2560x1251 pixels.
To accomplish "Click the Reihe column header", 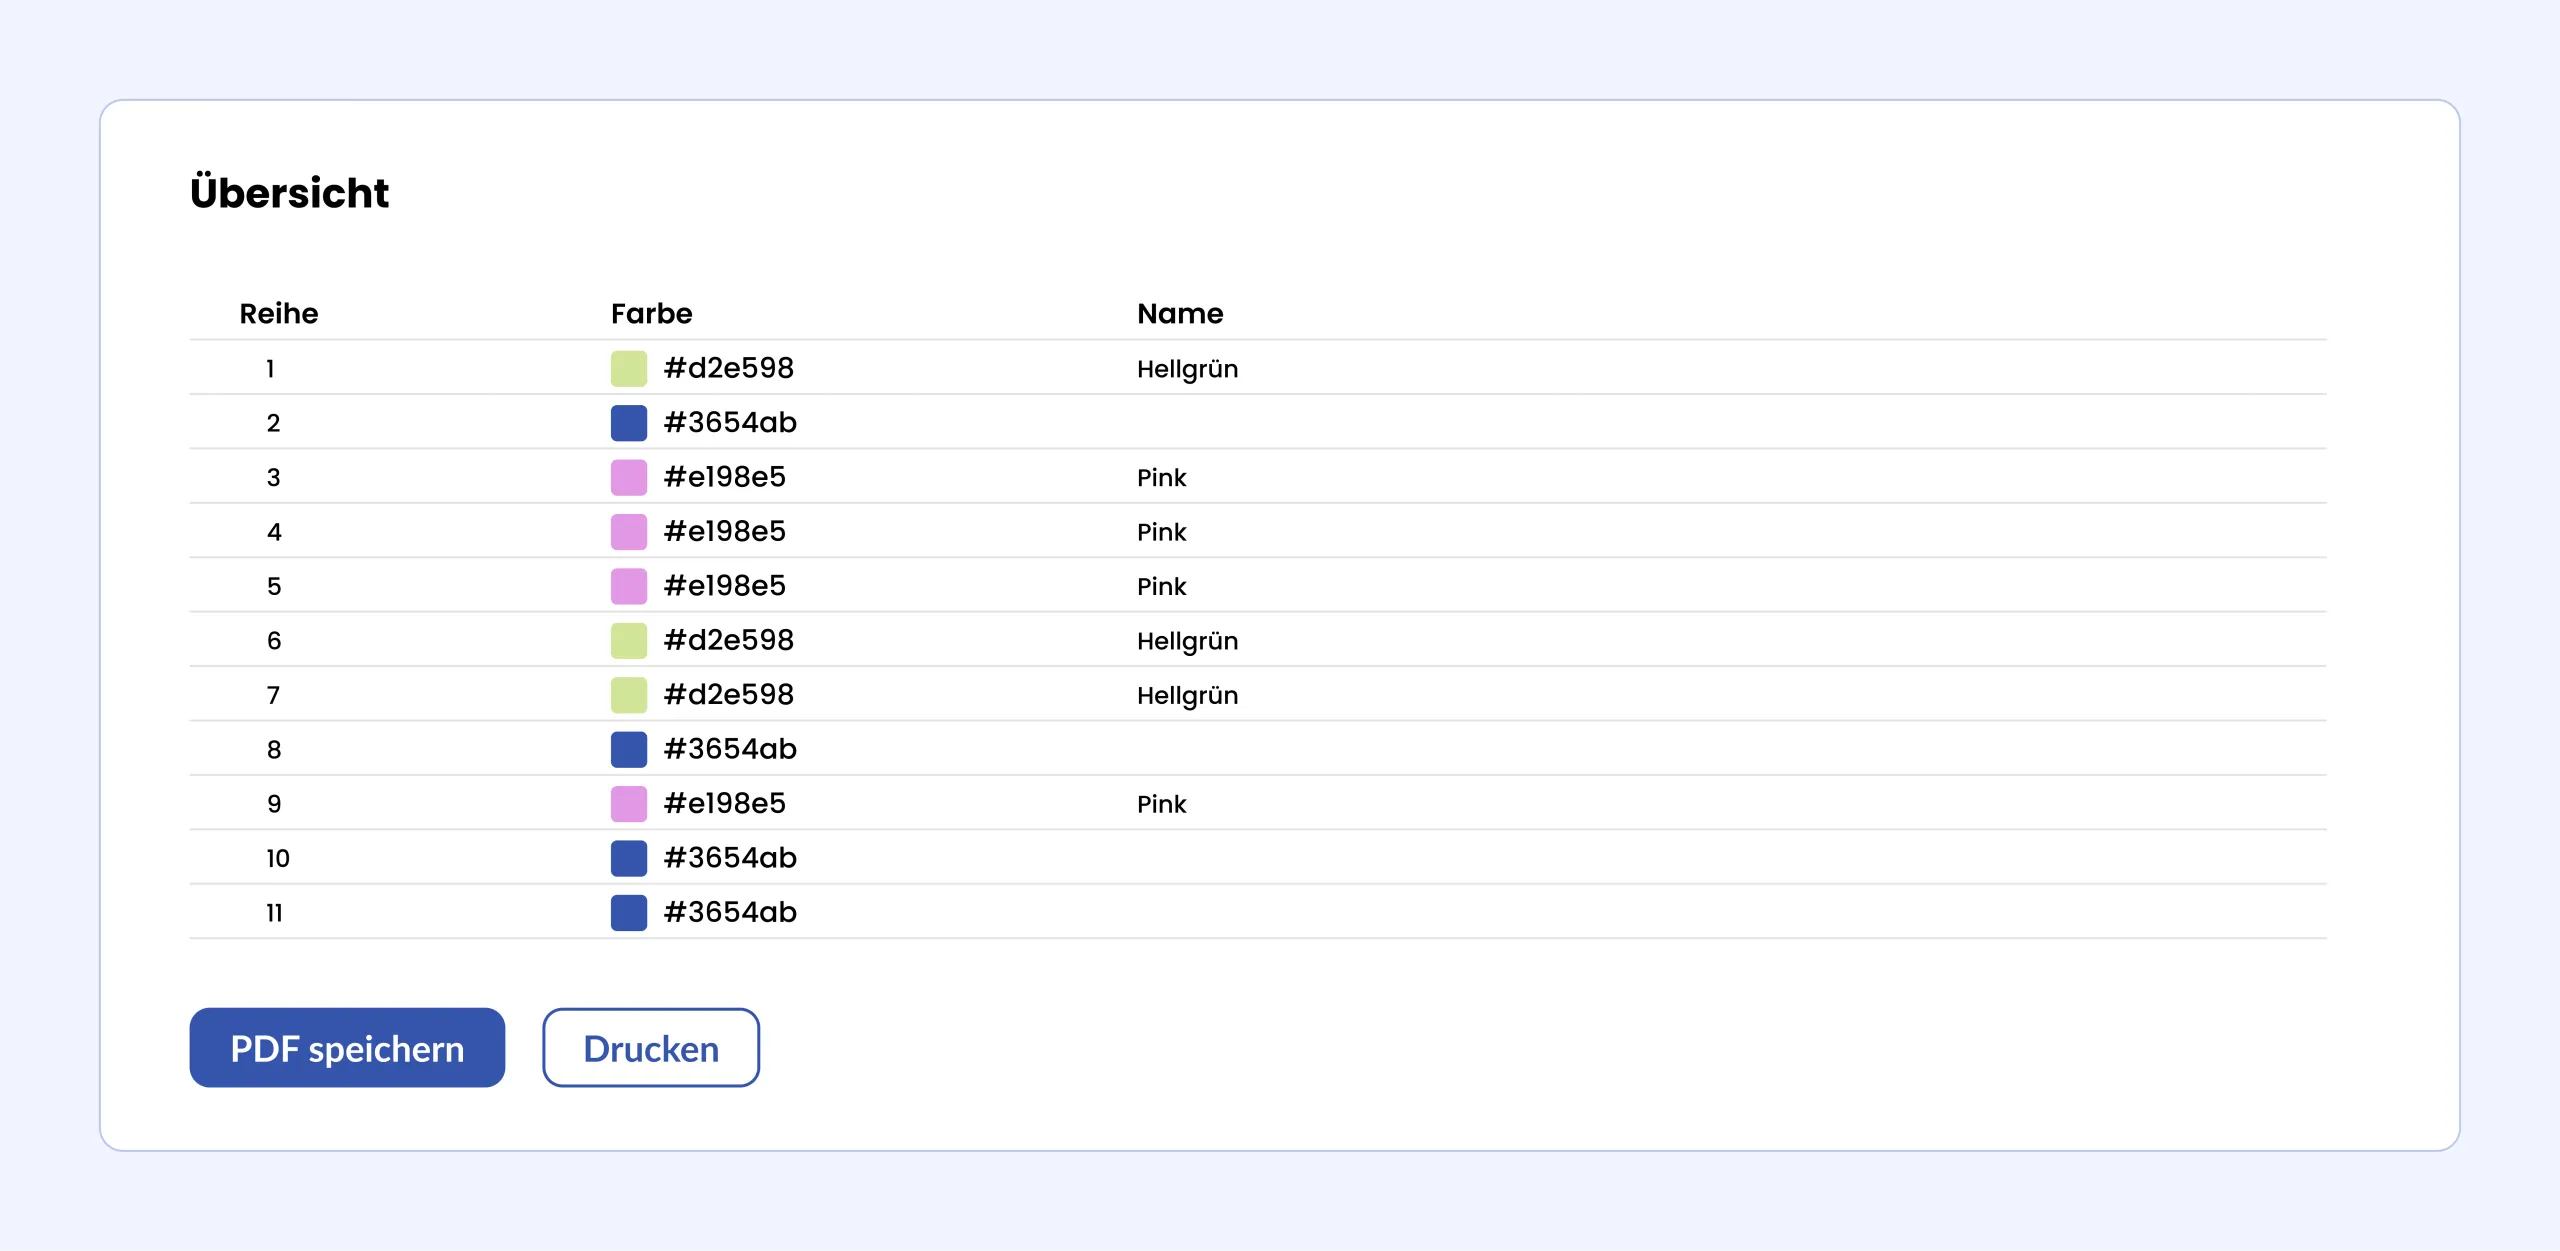I will [x=279, y=314].
